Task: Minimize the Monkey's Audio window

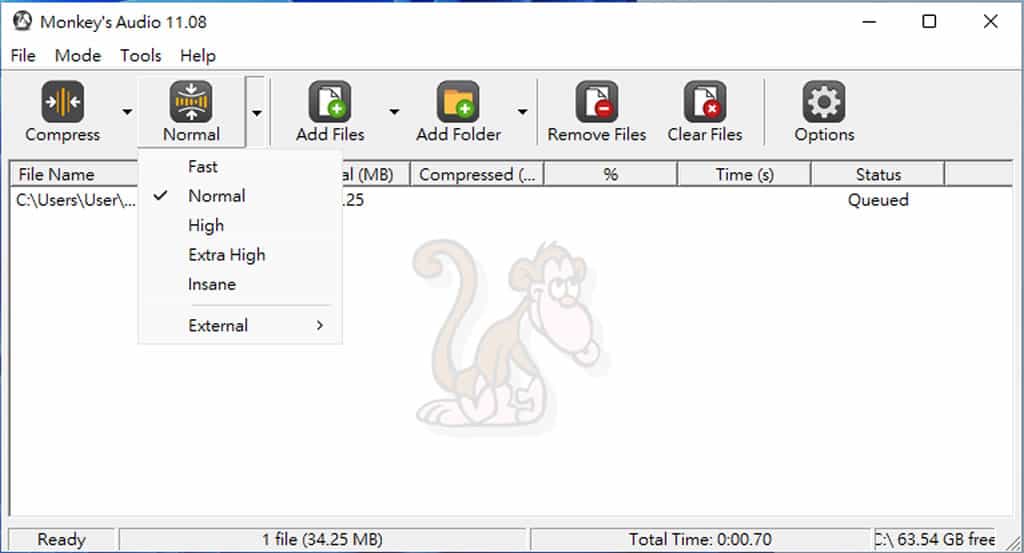Action: click(x=869, y=22)
